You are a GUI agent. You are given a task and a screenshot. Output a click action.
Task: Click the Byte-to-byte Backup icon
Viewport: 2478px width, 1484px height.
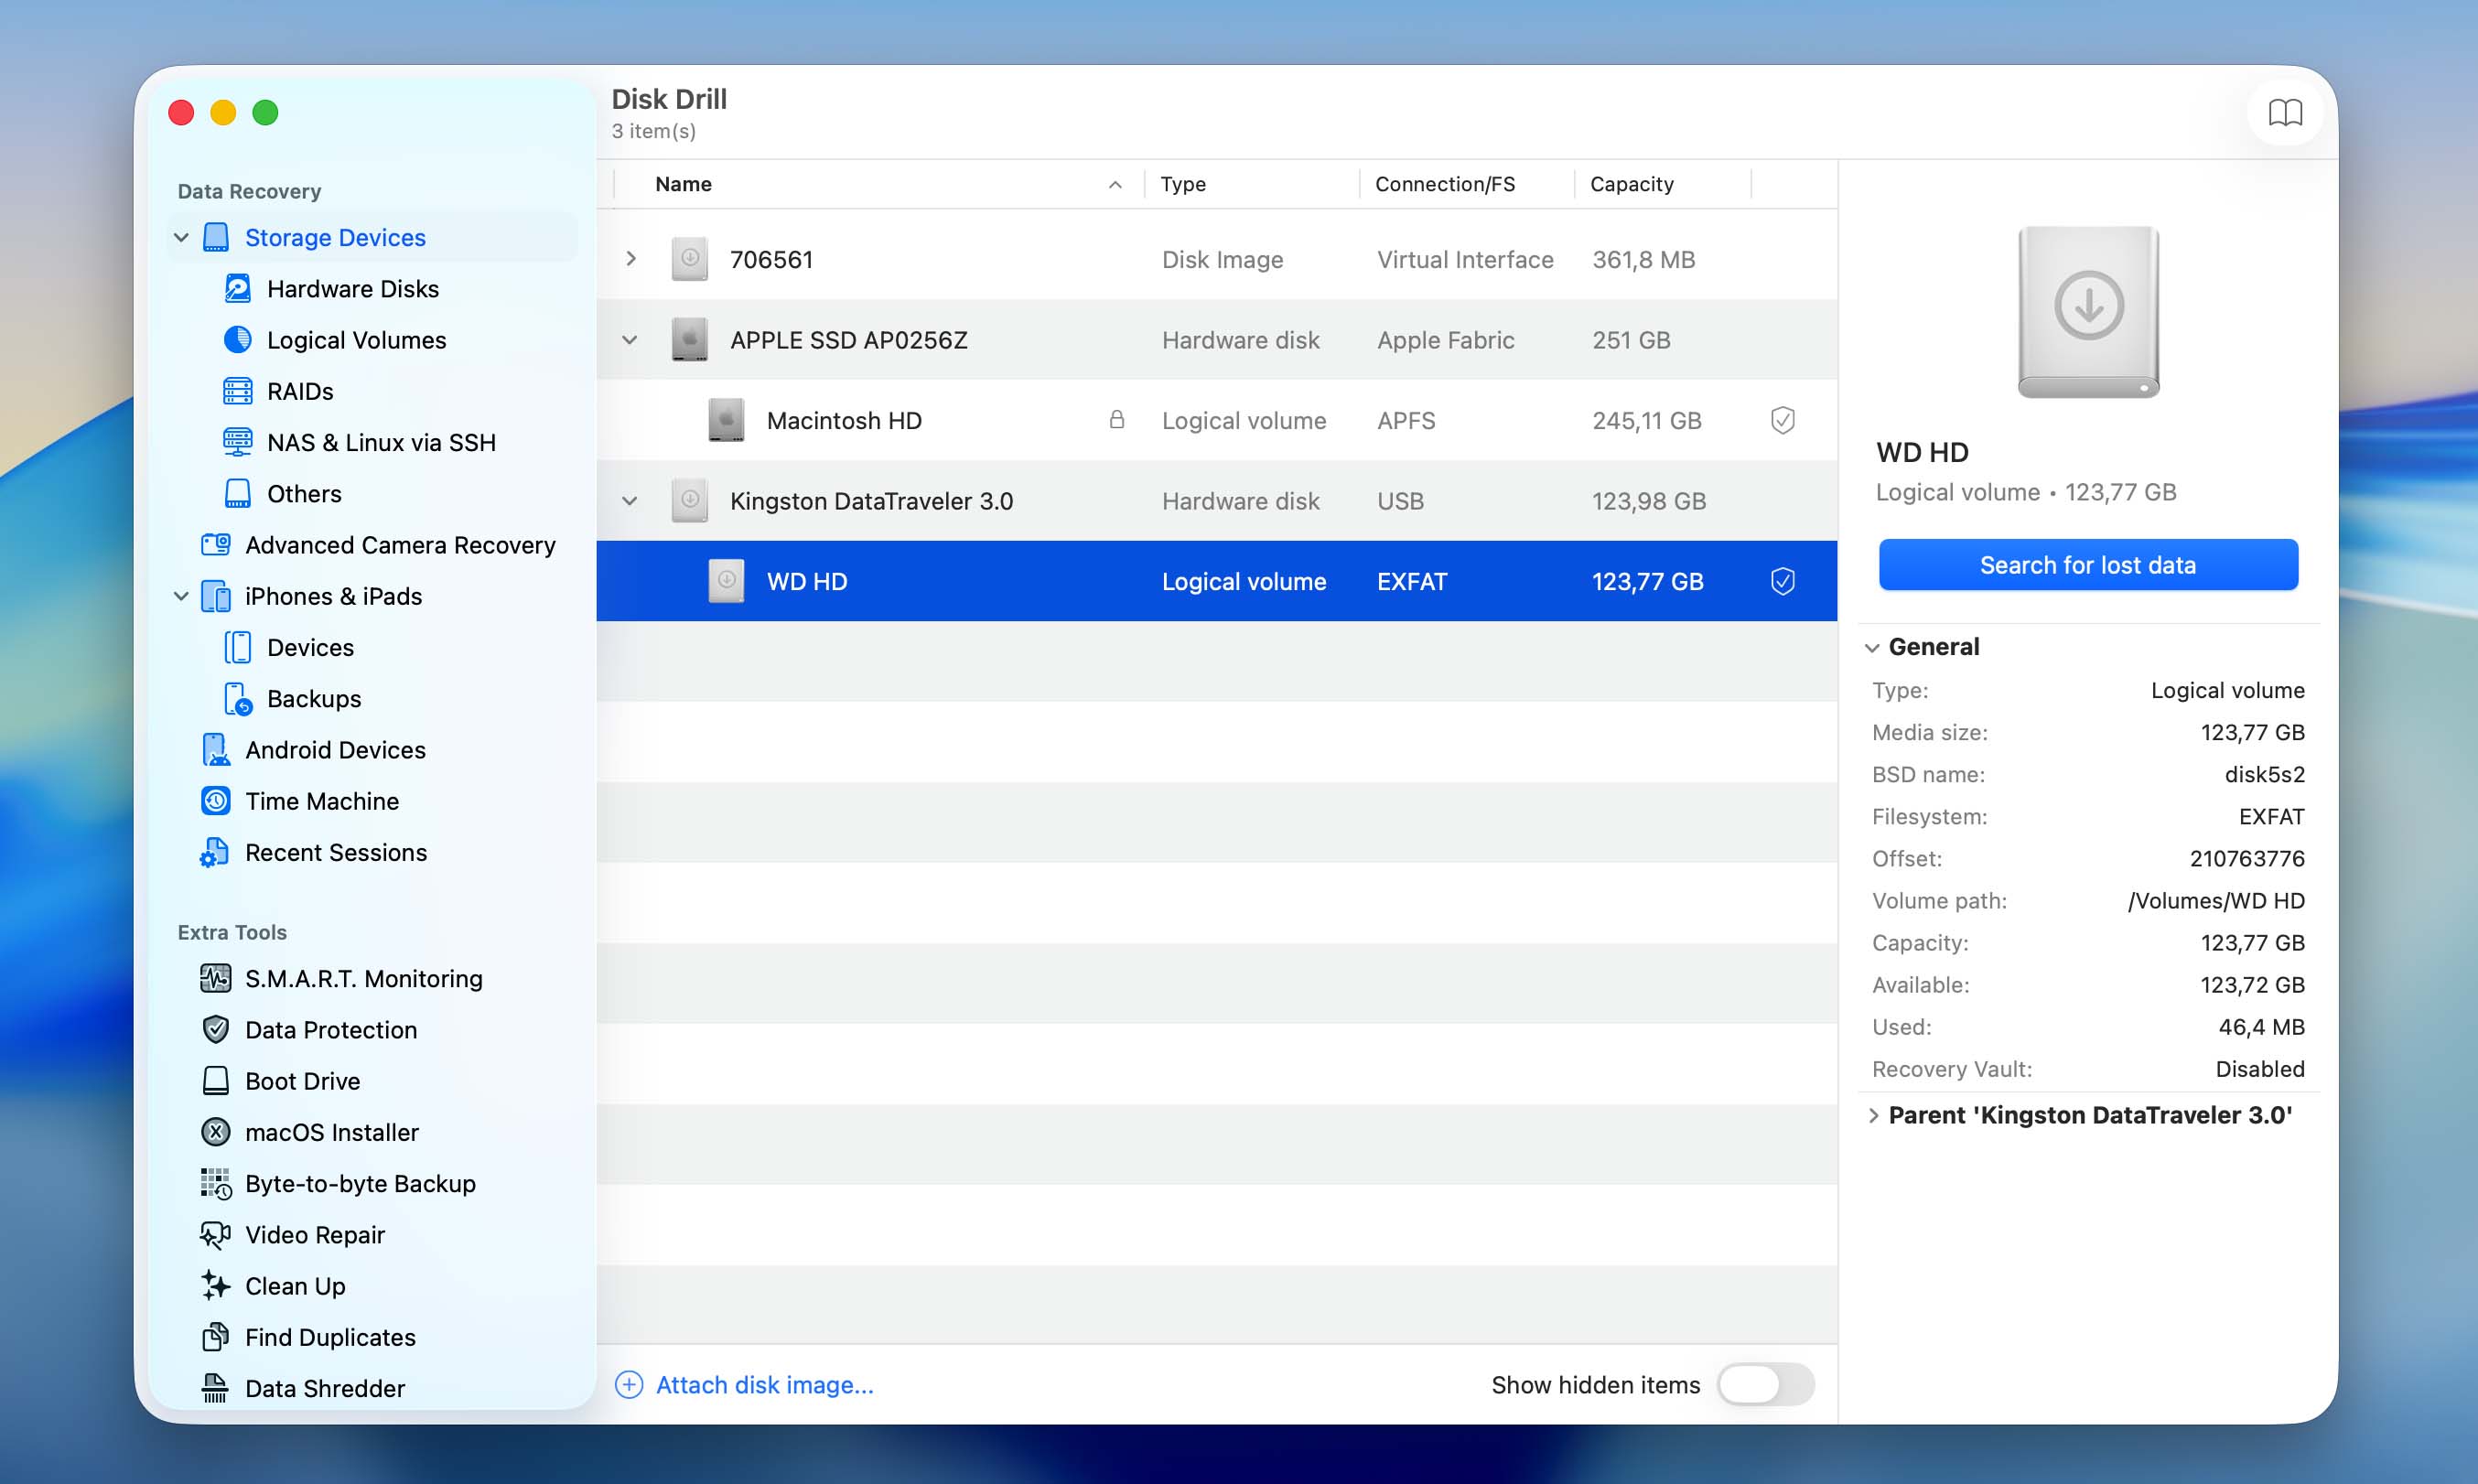215,1183
